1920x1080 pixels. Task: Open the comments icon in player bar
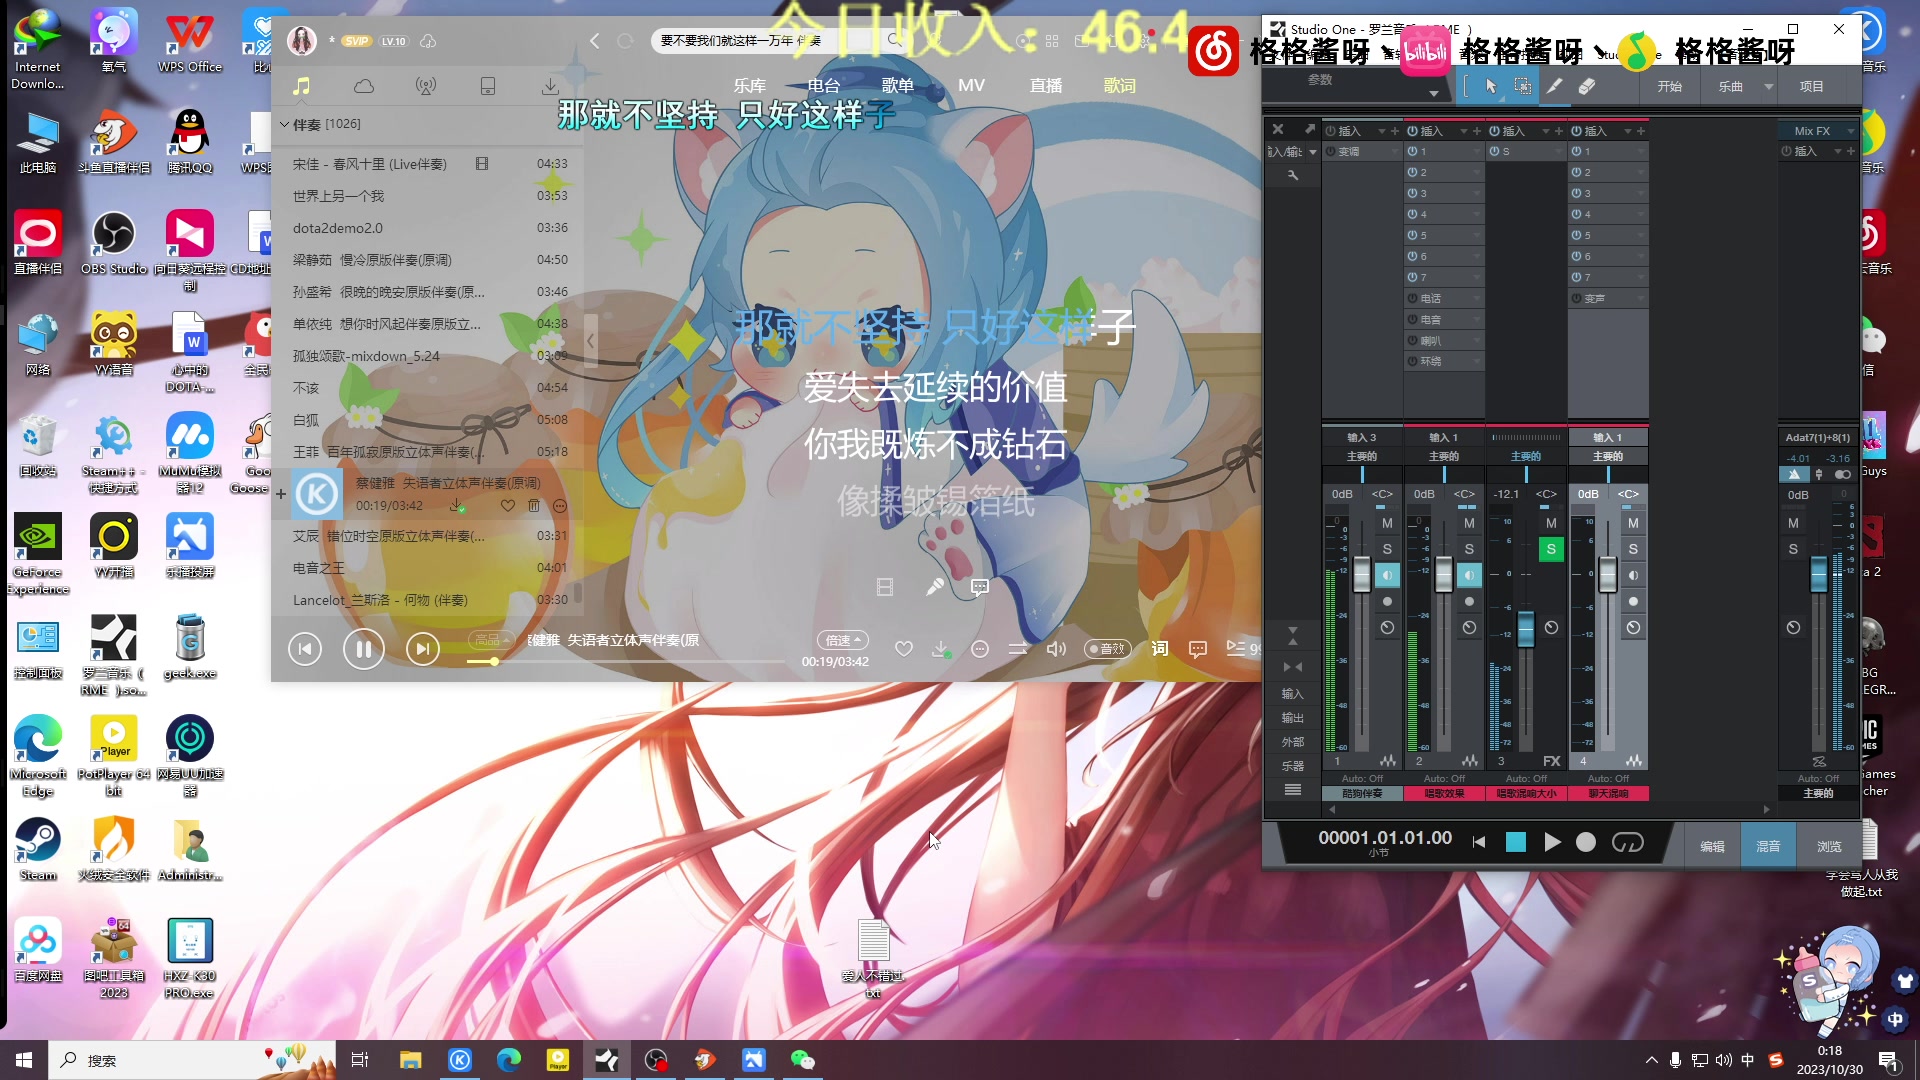(1198, 649)
